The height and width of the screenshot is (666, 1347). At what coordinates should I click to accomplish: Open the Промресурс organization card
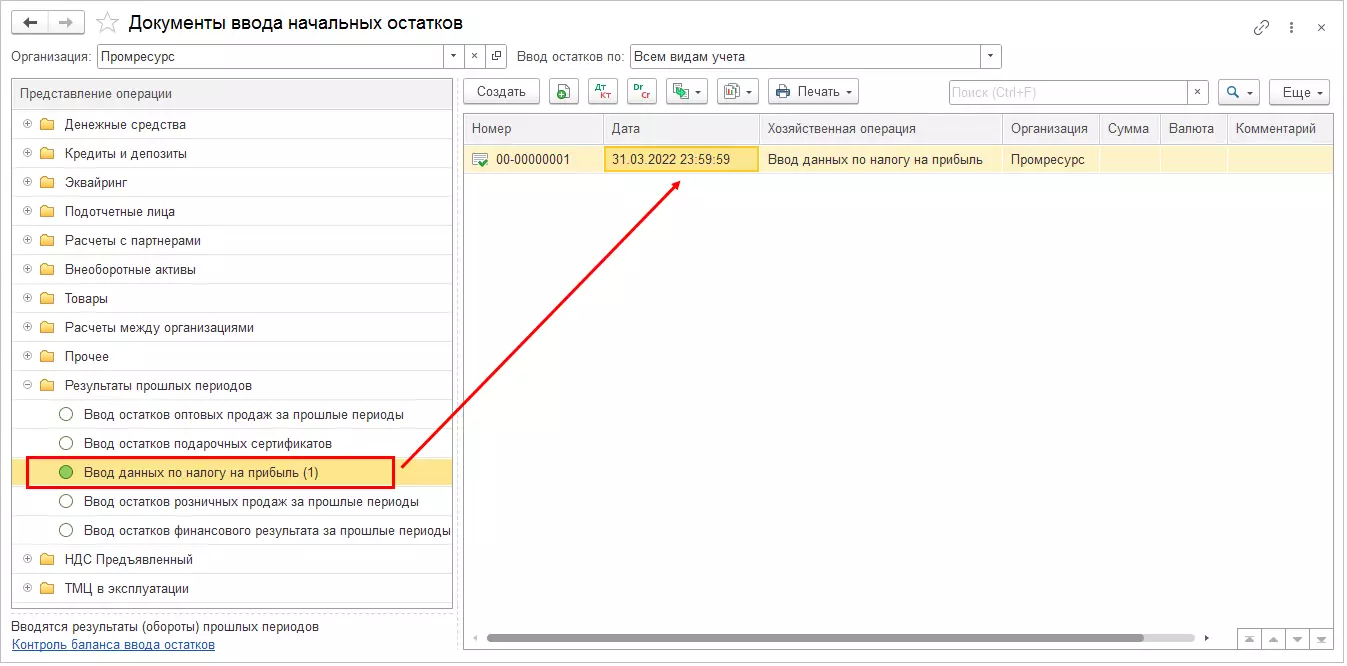click(x=497, y=57)
